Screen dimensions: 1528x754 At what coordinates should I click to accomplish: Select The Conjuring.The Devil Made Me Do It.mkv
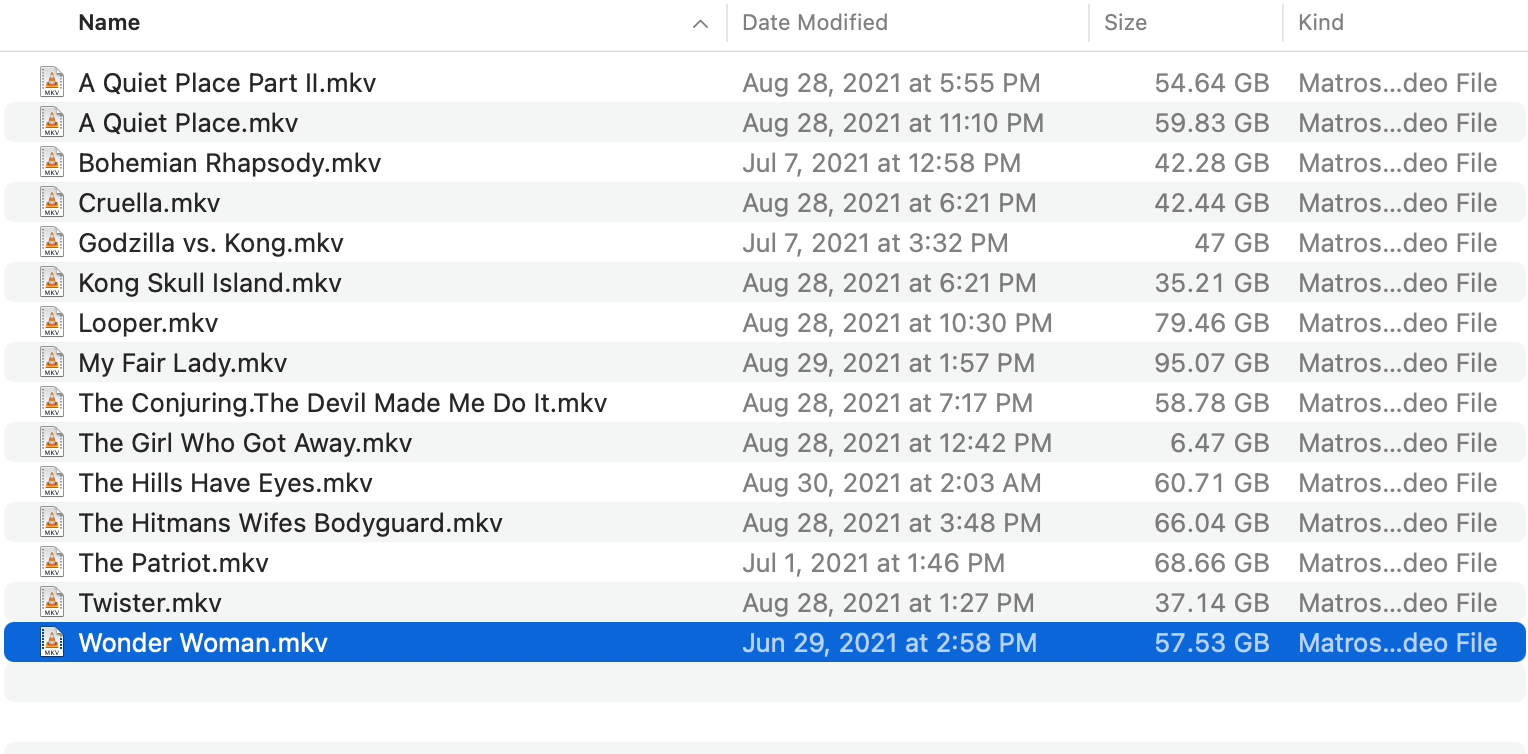click(x=342, y=403)
